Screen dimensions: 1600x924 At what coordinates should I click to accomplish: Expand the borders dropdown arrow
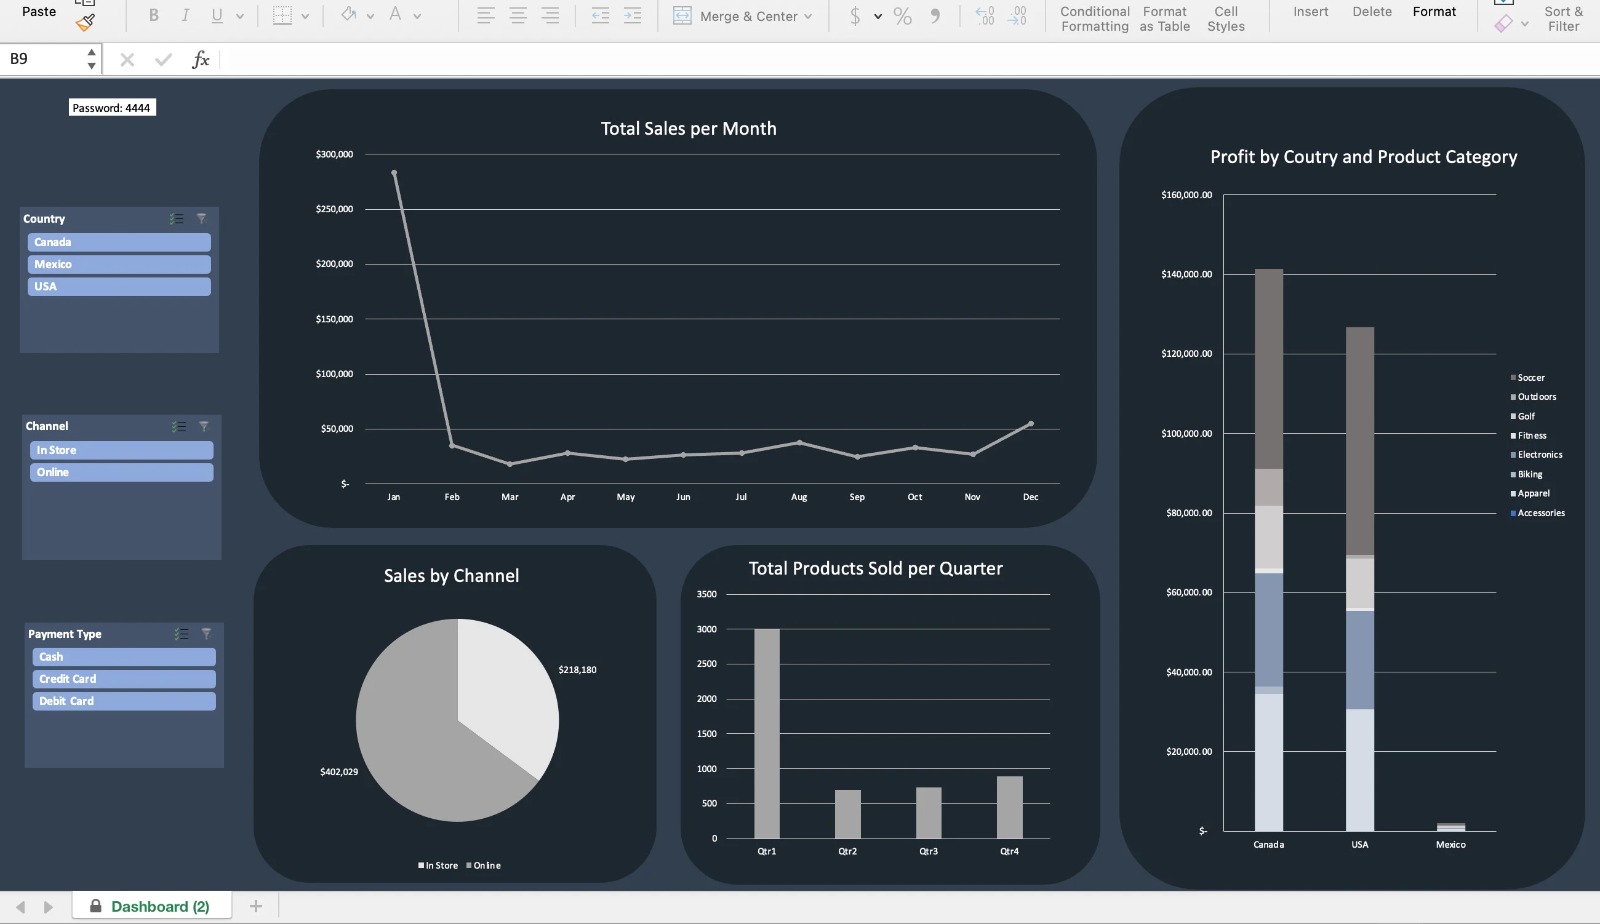pyautogui.click(x=305, y=16)
